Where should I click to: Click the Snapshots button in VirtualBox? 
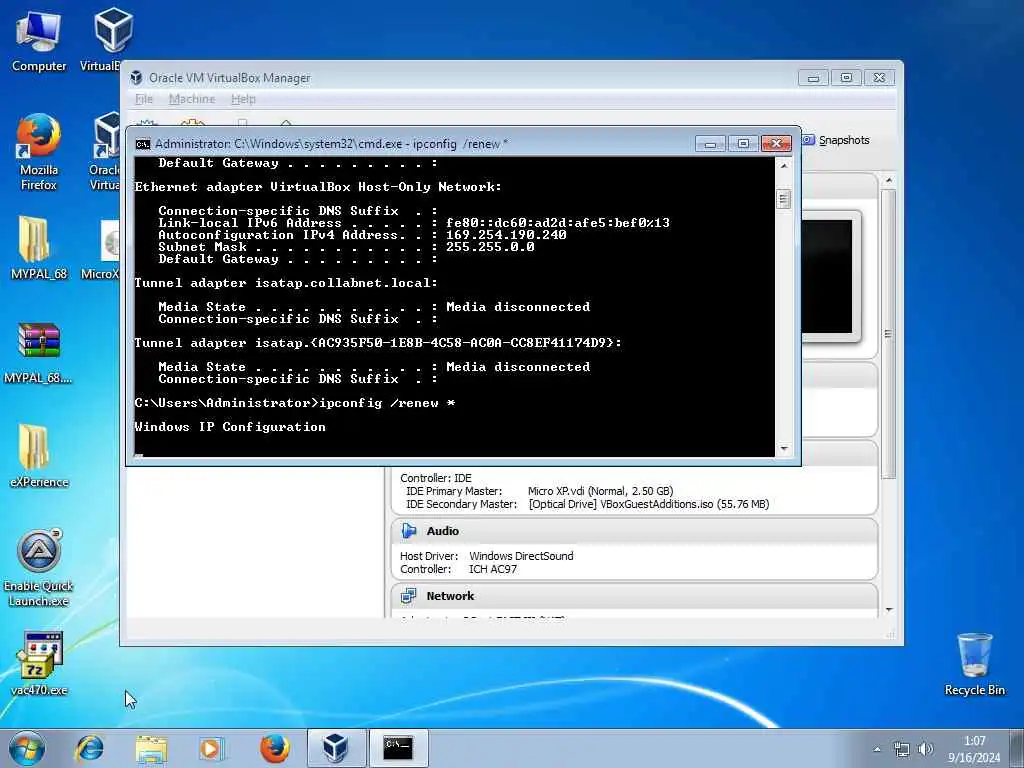[837, 140]
